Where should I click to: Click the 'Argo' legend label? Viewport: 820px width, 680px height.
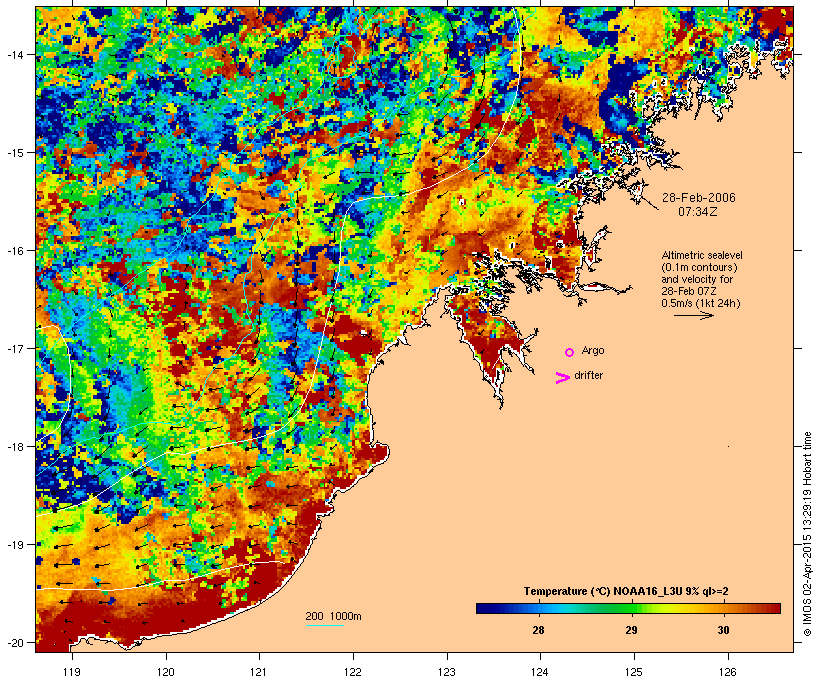pyautogui.click(x=593, y=350)
